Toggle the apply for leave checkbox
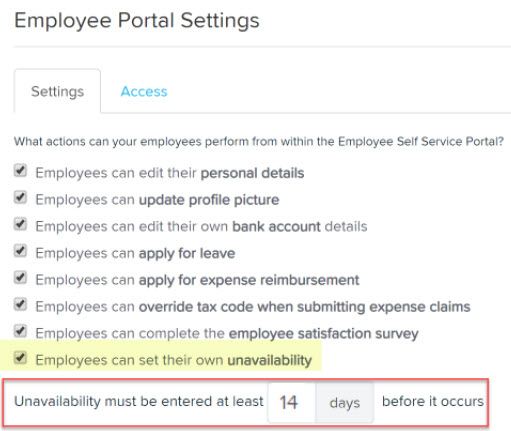This screenshot has width=511, height=431. (20, 251)
